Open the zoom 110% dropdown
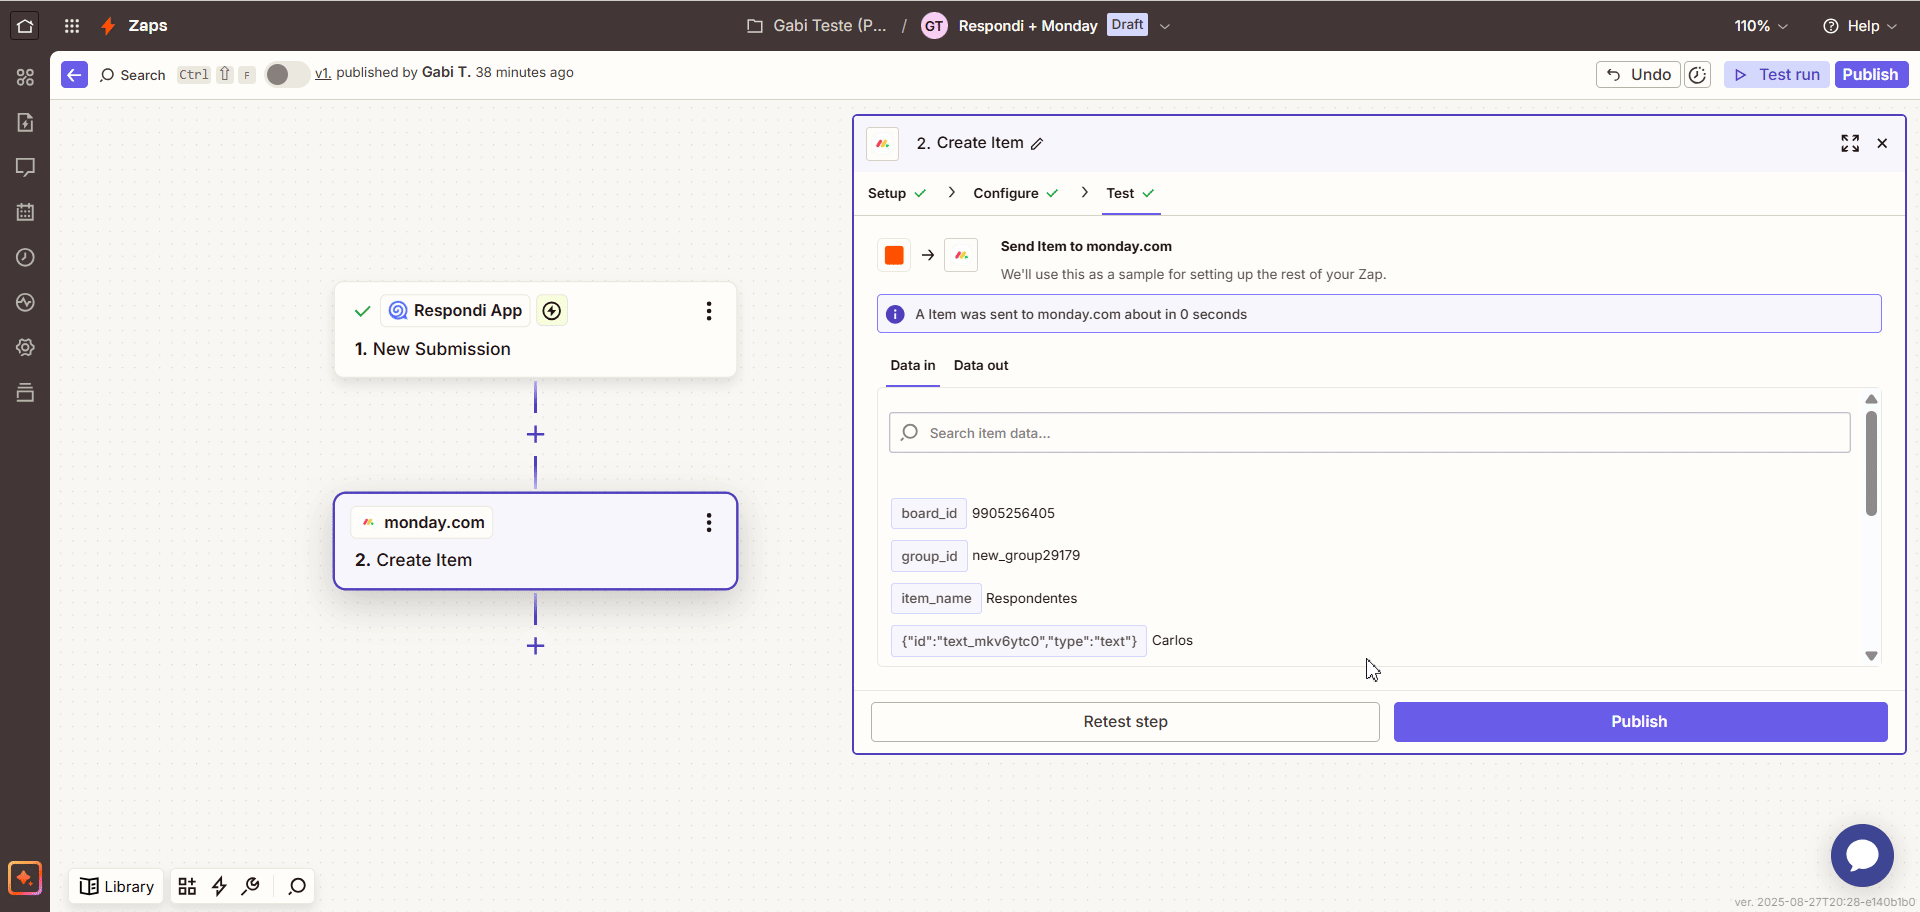 coord(1760,26)
